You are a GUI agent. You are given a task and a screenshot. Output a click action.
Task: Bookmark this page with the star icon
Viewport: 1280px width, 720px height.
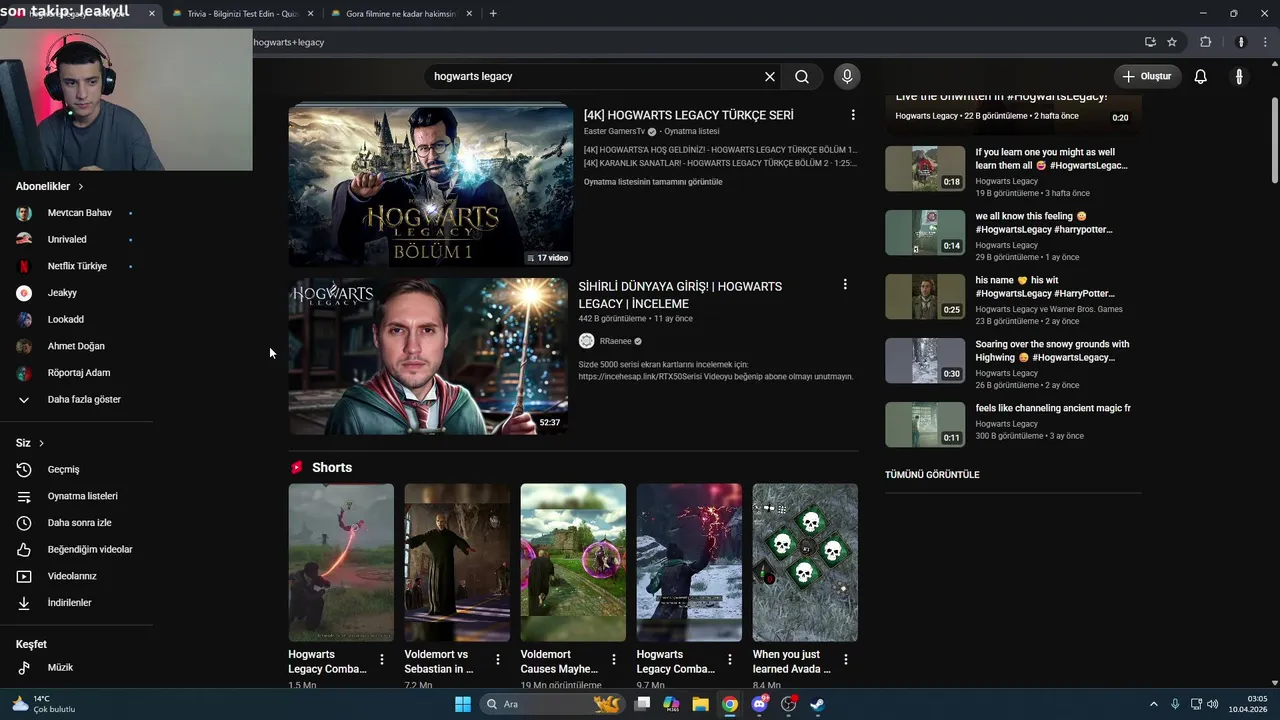coord(1172,42)
